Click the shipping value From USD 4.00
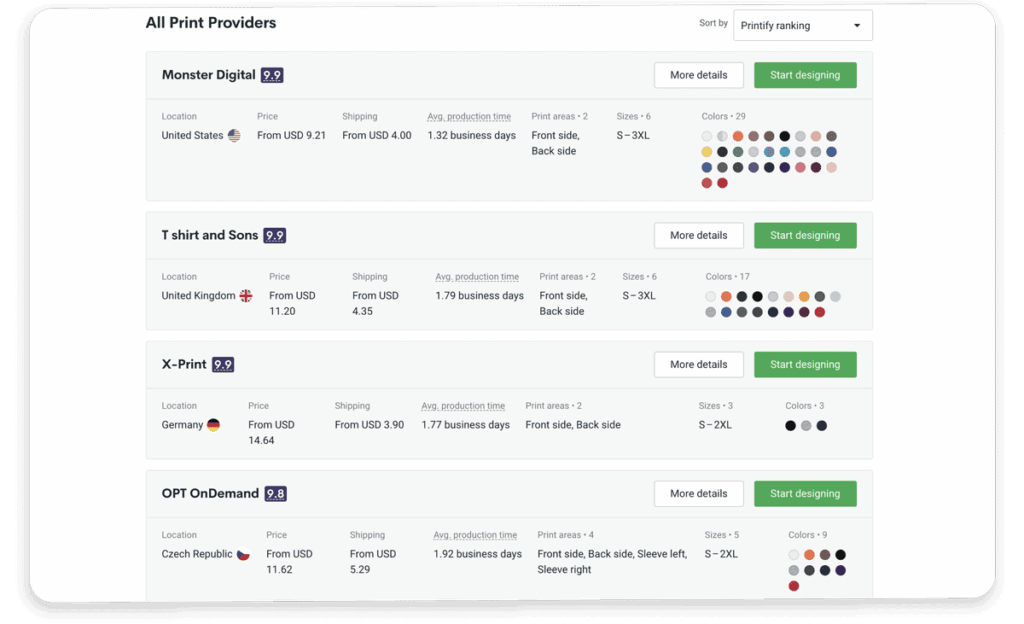Screen dimensions: 1024x624 (377, 136)
